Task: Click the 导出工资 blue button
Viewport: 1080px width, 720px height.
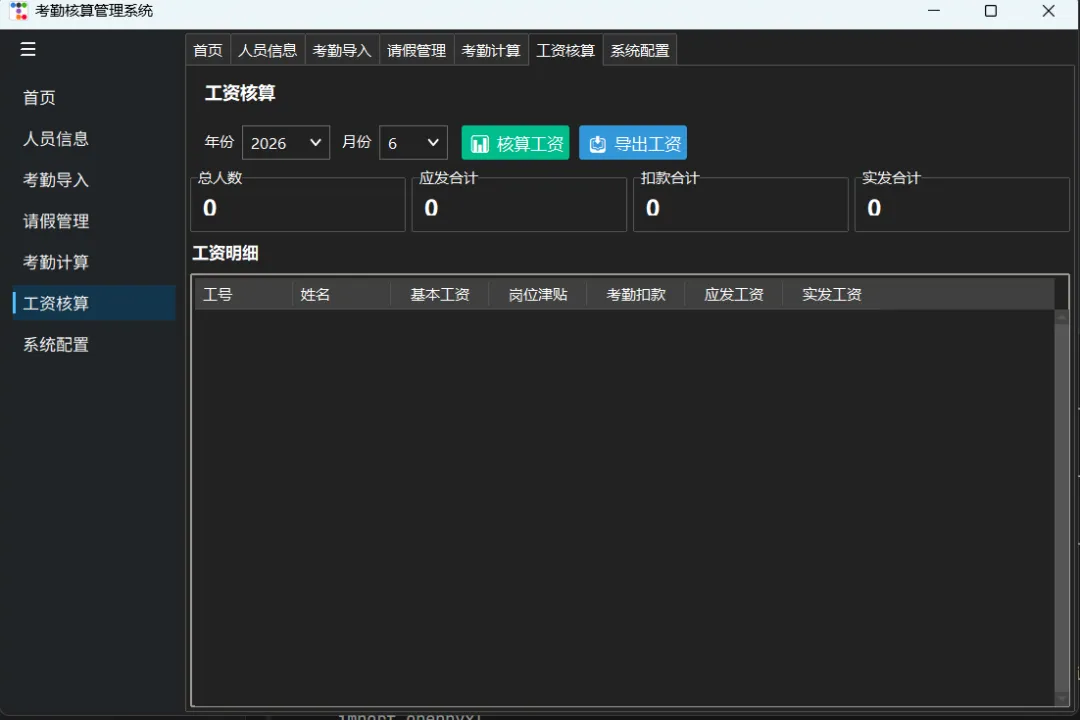Action: 633,143
